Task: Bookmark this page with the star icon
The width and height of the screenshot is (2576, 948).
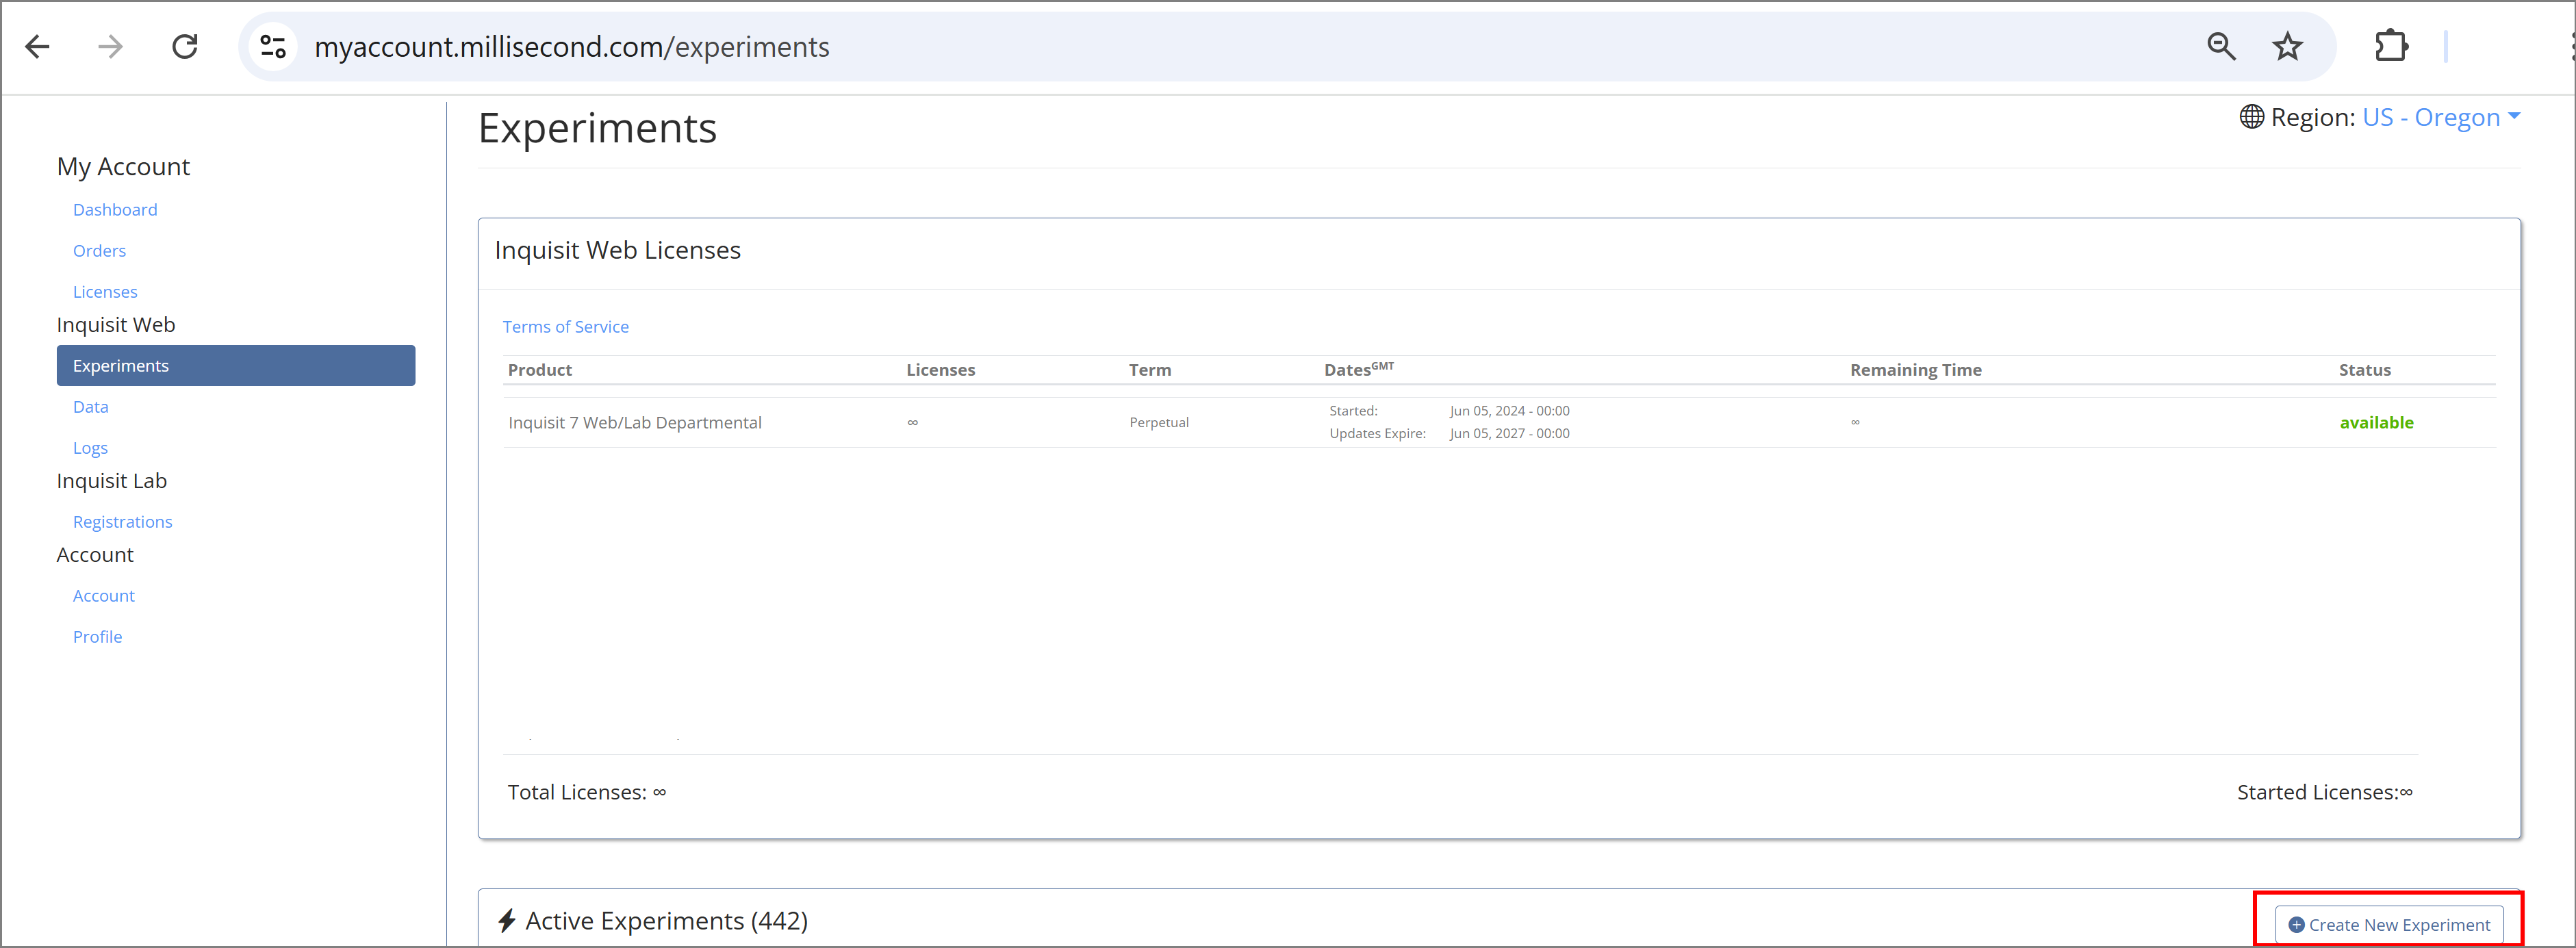Action: click(2288, 47)
